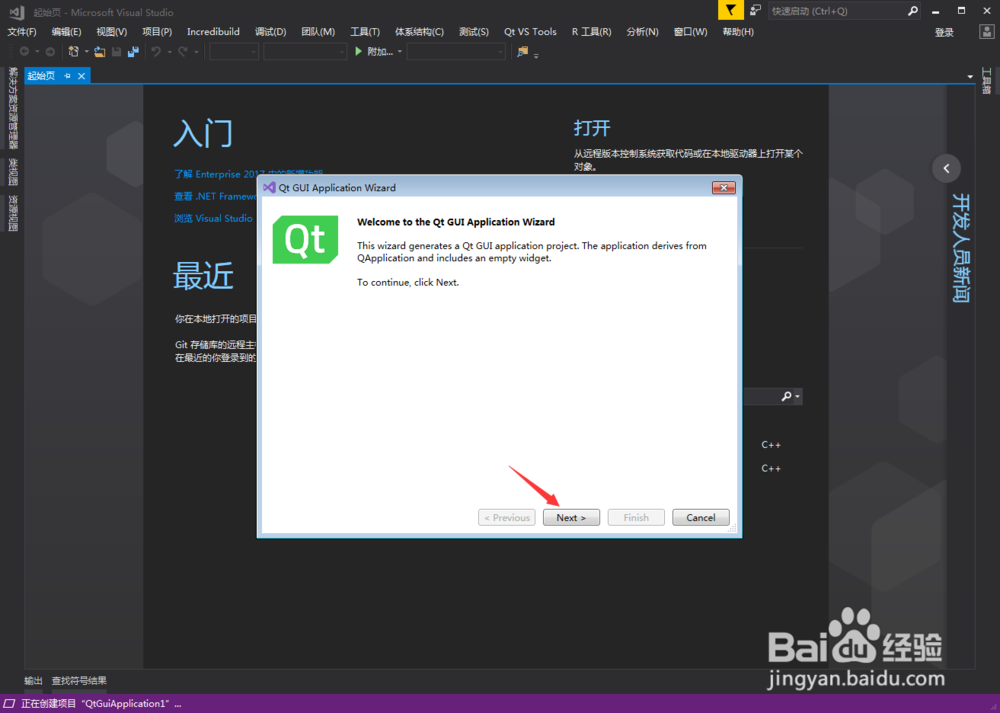
Task: Open the Incredibuild menu
Action: (x=213, y=32)
